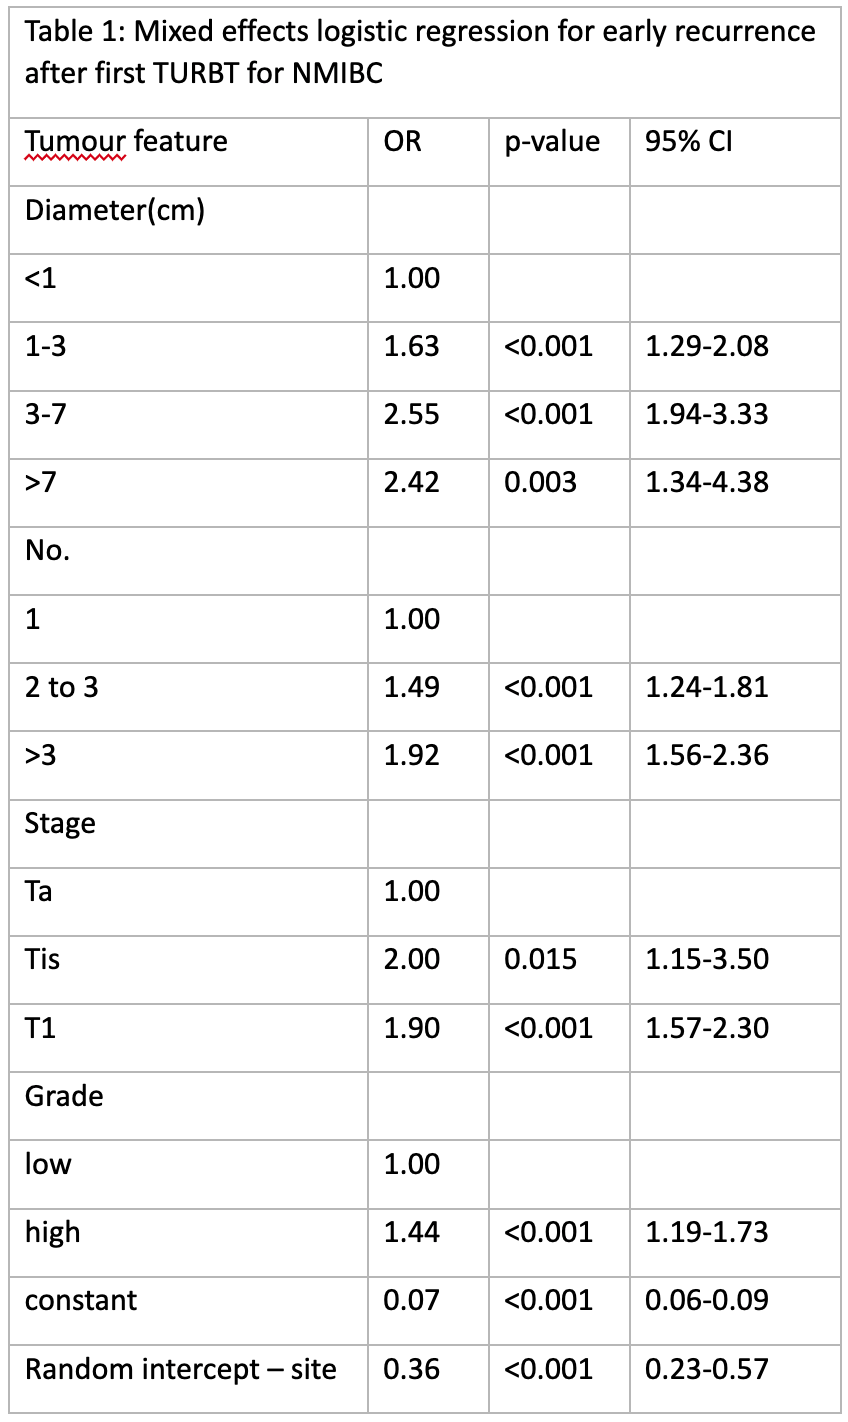
Task: Select the 'constant' row label
Action: (81, 1300)
